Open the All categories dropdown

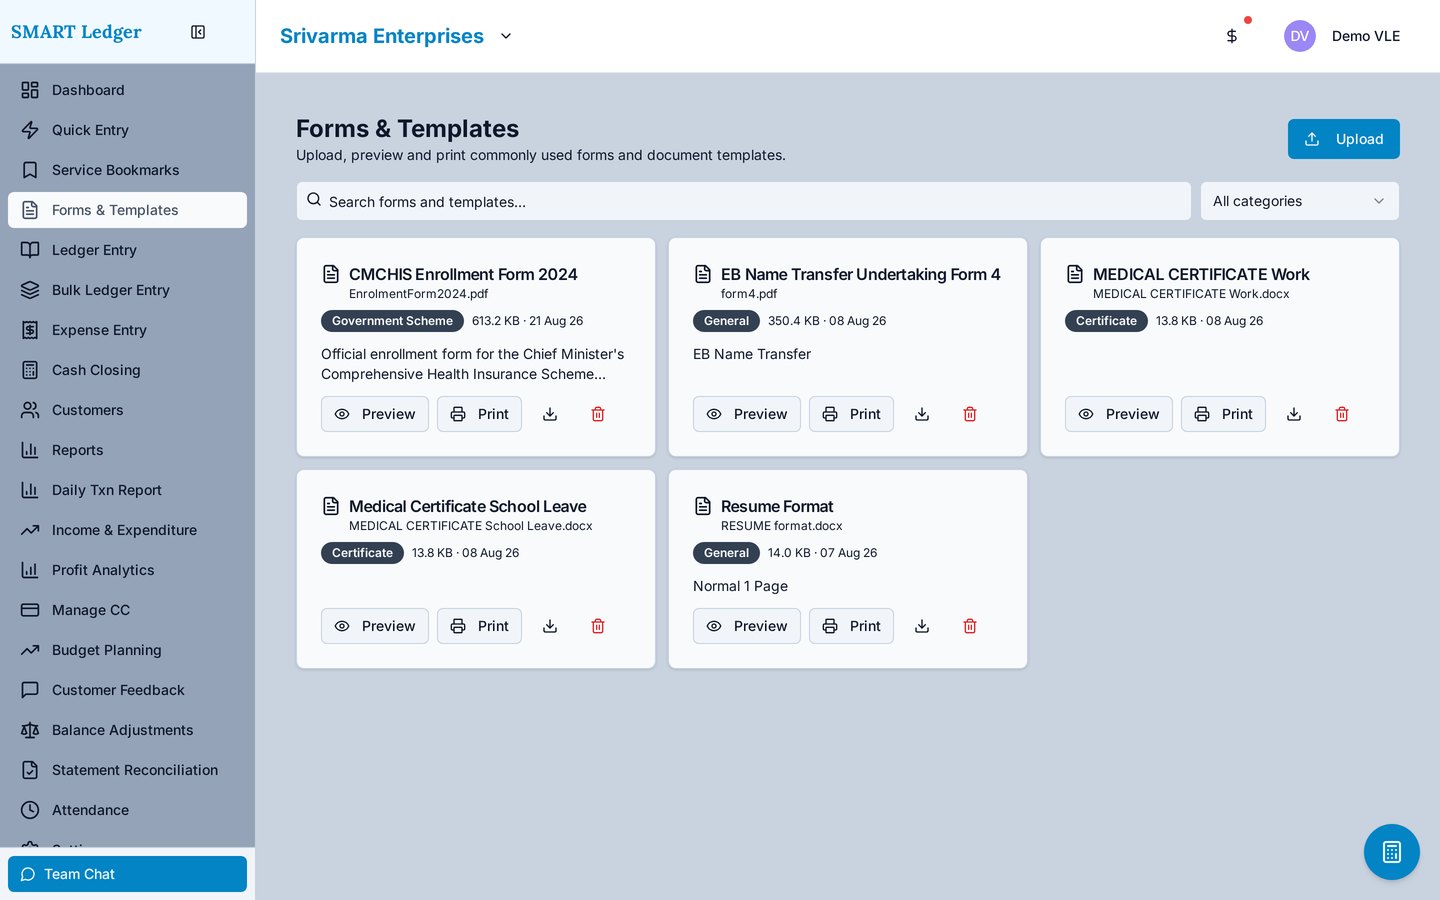coord(1300,201)
